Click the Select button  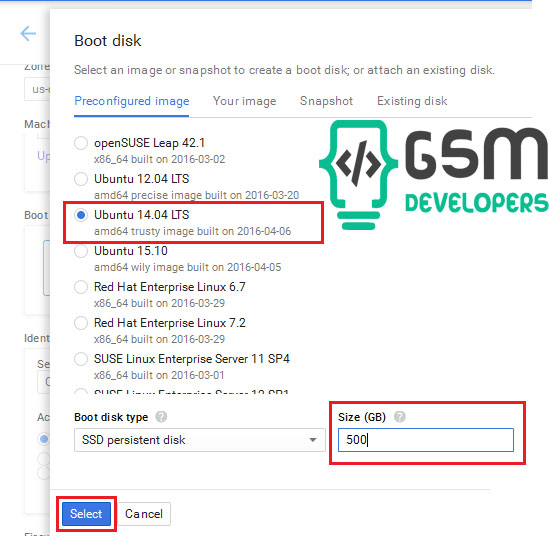pyautogui.click(x=86, y=514)
